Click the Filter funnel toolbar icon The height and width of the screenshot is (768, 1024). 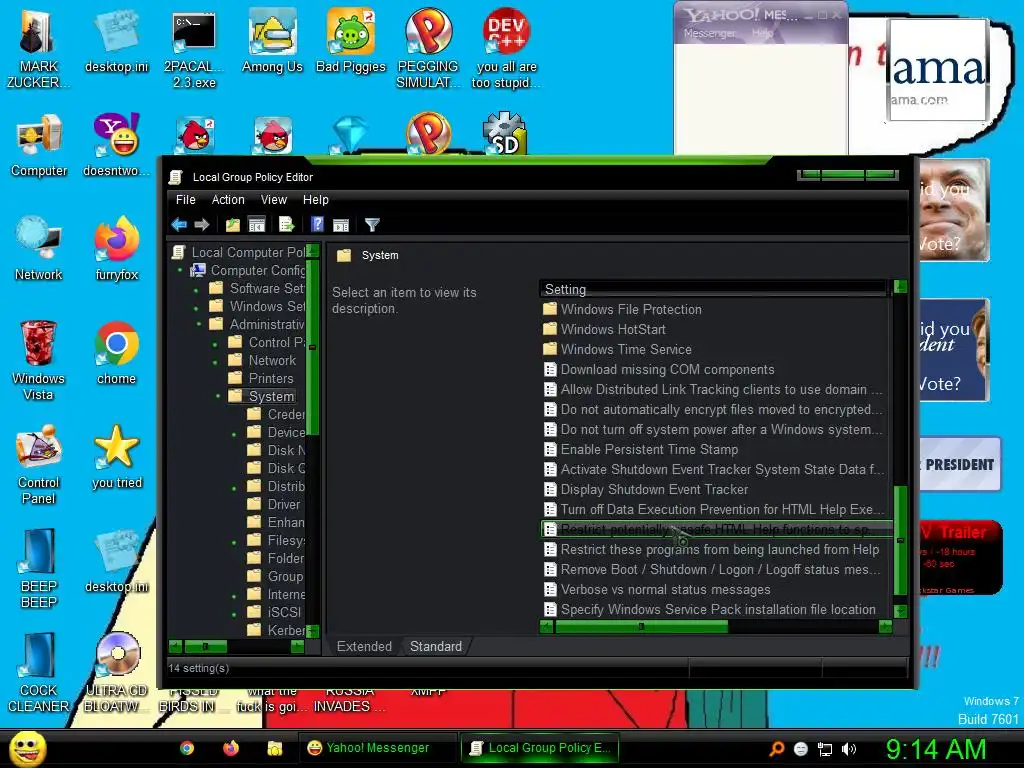click(372, 225)
